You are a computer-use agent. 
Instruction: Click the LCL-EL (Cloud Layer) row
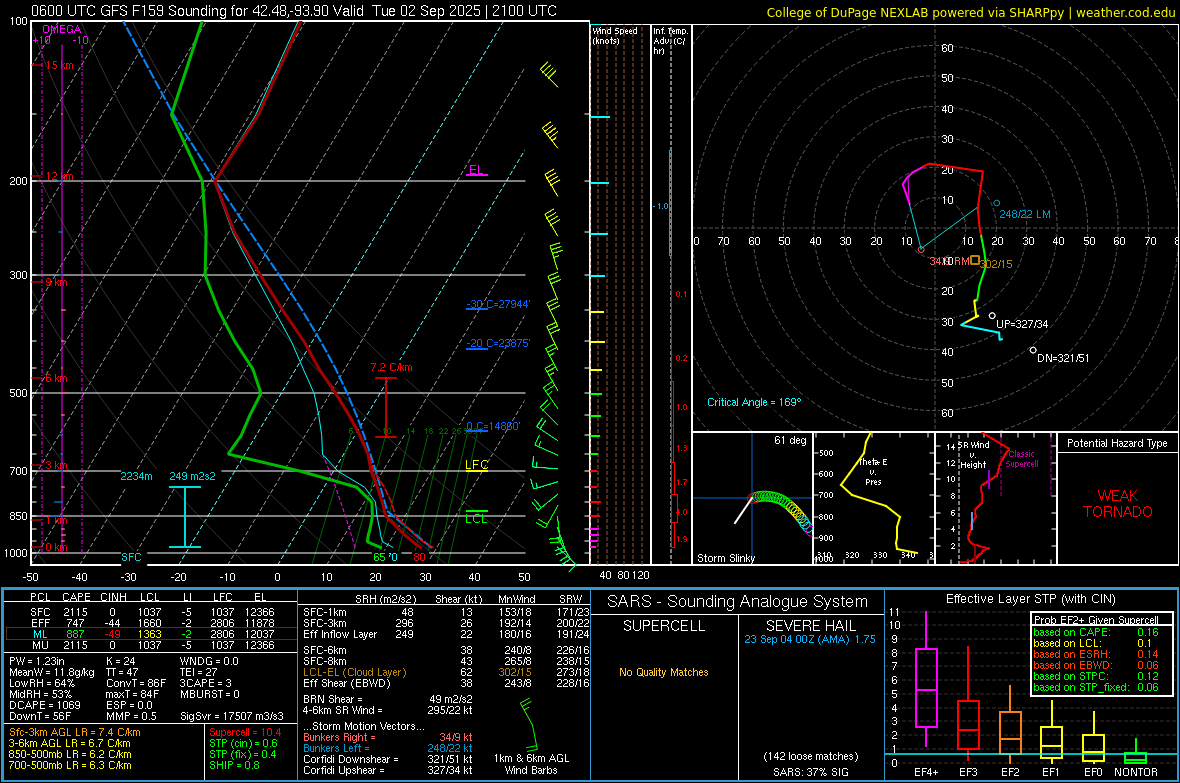tap(446, 672)
